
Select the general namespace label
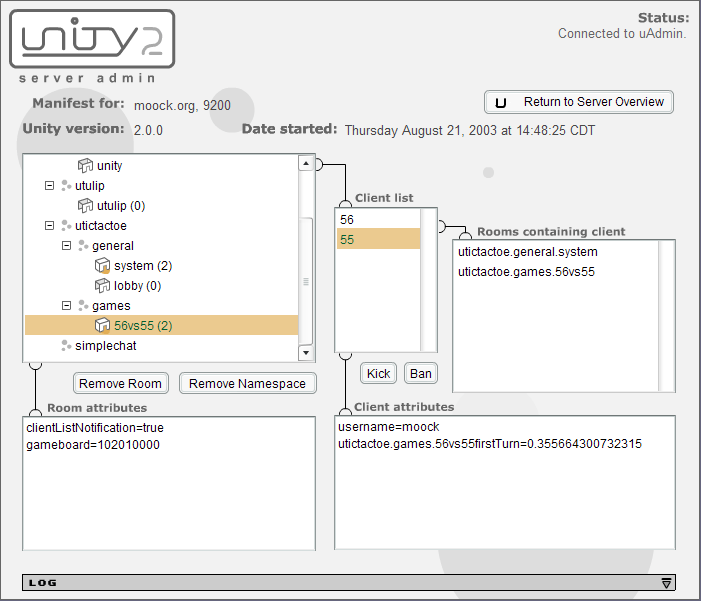point(113,246)
